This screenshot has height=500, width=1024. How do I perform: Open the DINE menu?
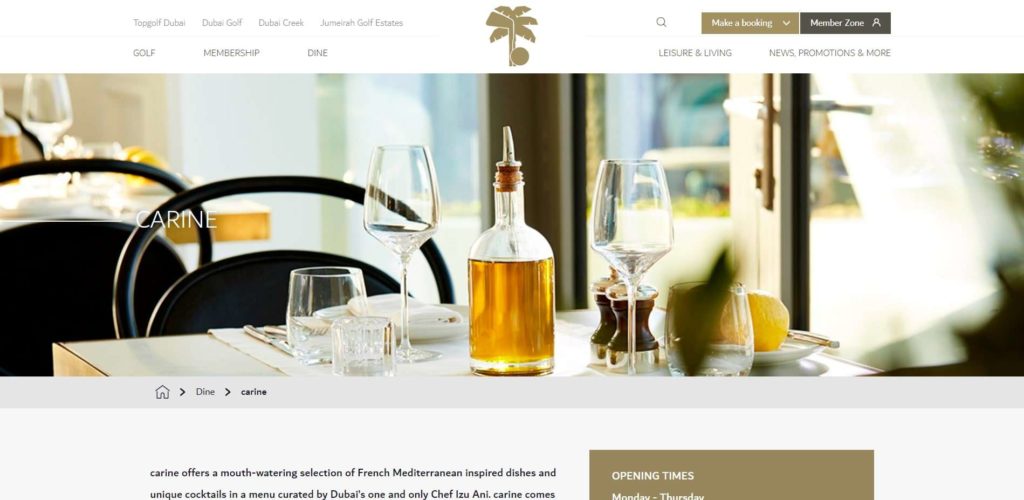317,53
